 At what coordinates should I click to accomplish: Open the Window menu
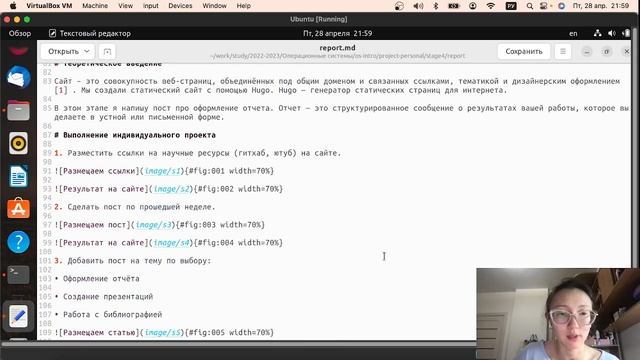pyautogui.click(x=214, y=6)
